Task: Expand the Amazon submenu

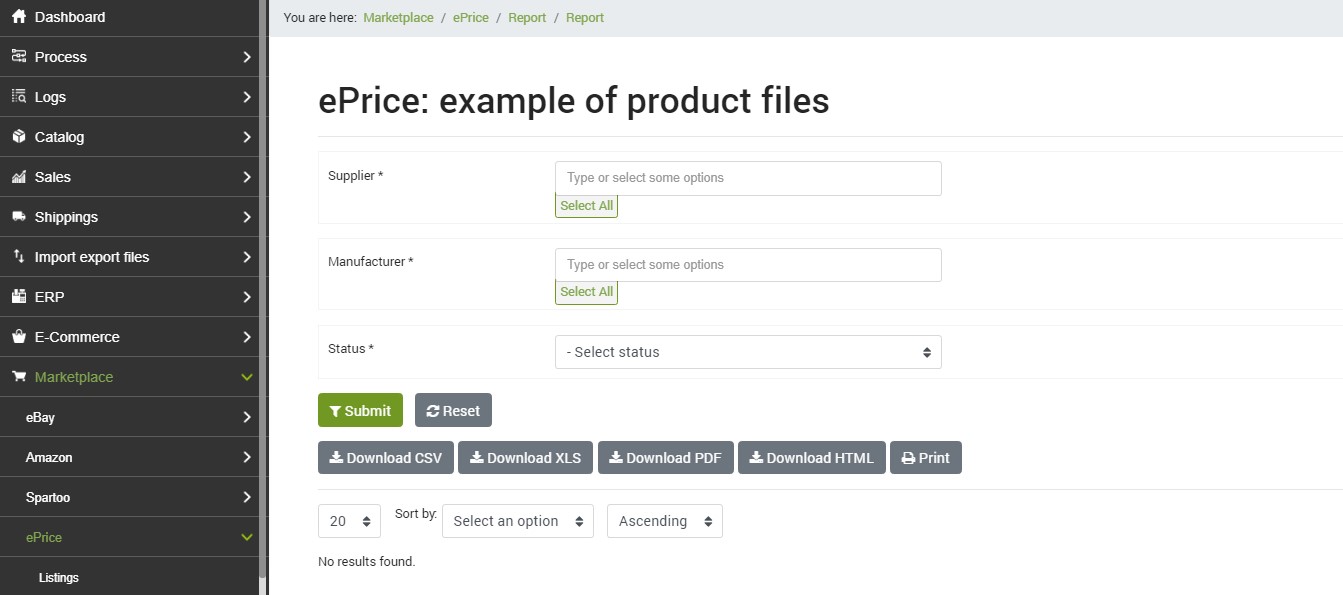Action: [x=129, y=457]
